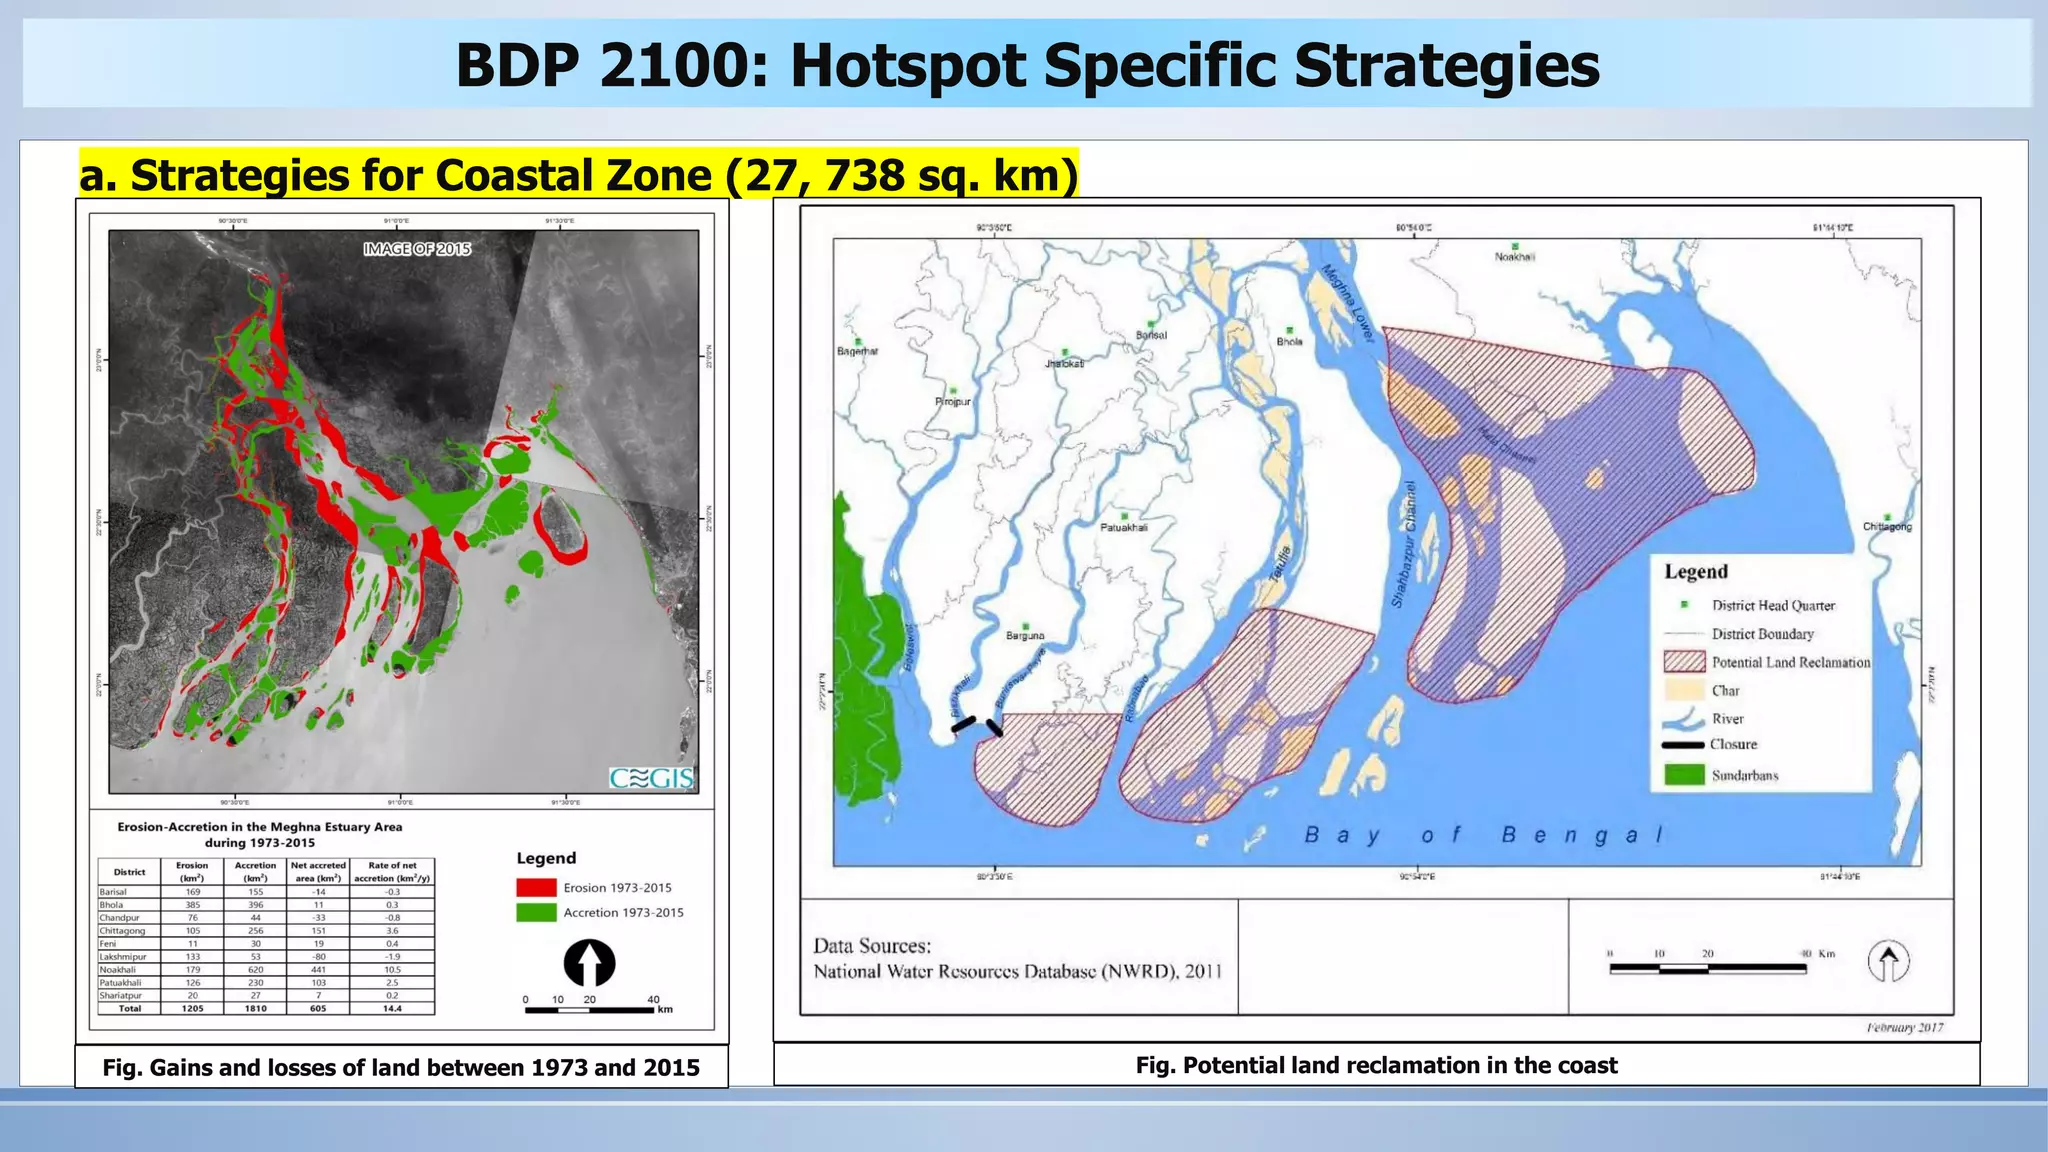
Task: Click the Char legend swatch
Action: point(1684,690)
